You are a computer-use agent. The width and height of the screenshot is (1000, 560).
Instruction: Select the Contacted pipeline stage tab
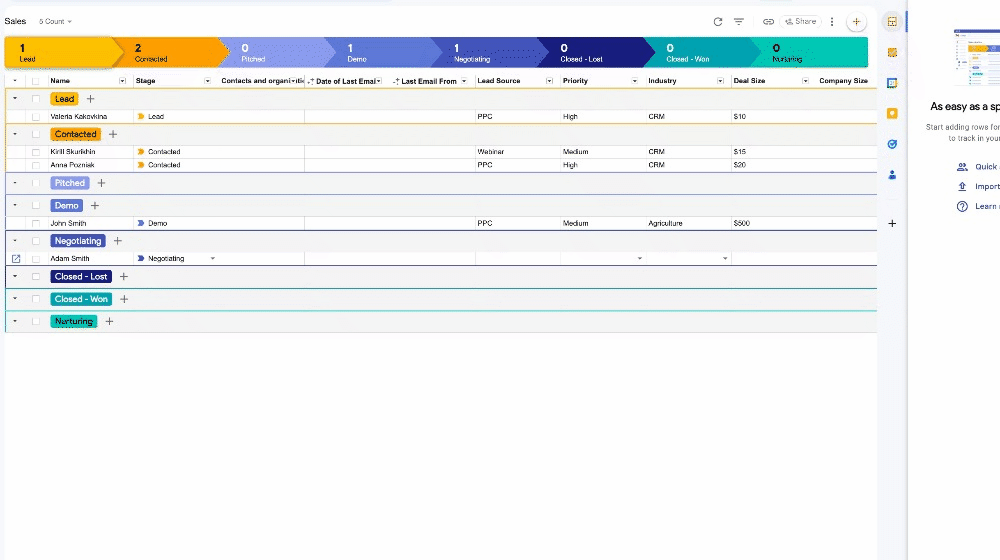[172, 52]
